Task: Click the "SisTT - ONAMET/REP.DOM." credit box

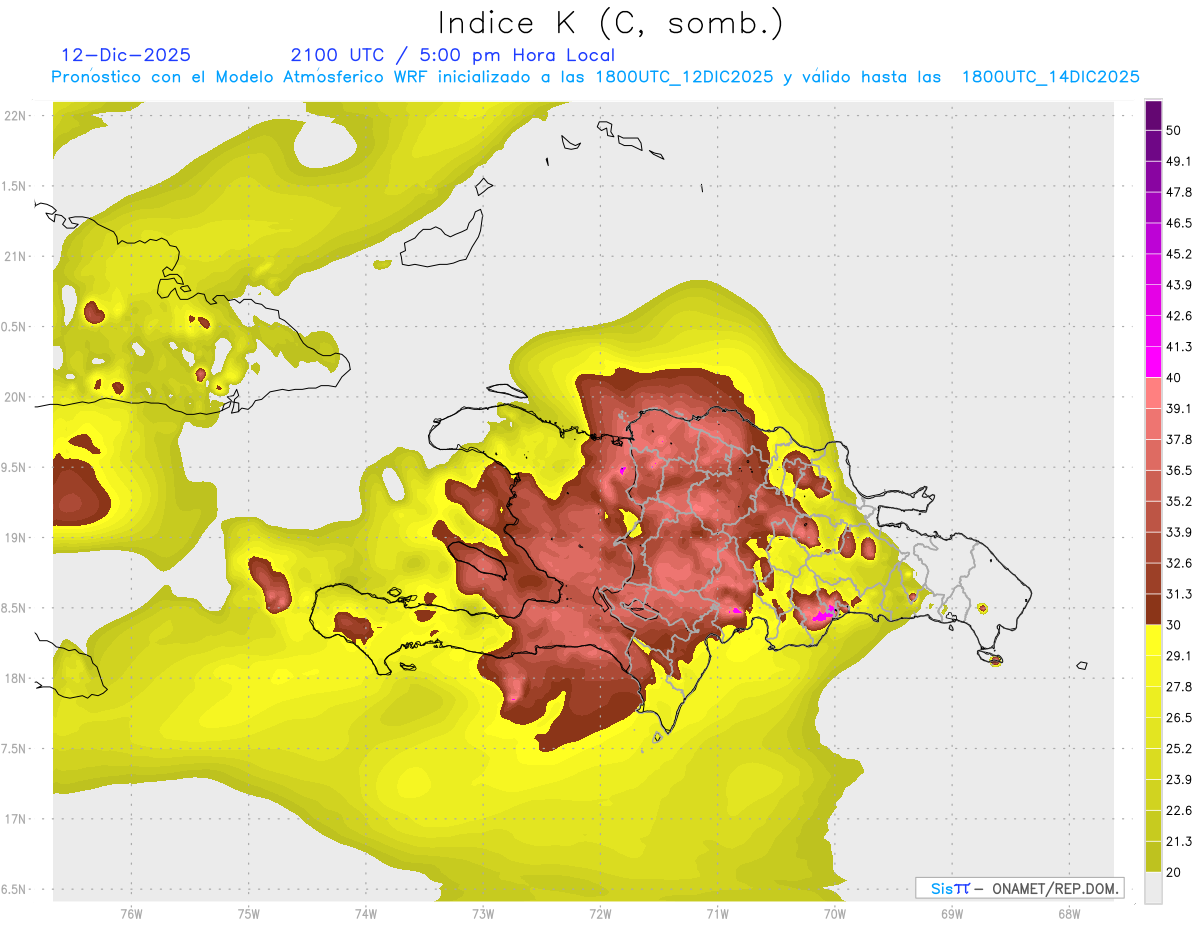Action: point(1019,888)
